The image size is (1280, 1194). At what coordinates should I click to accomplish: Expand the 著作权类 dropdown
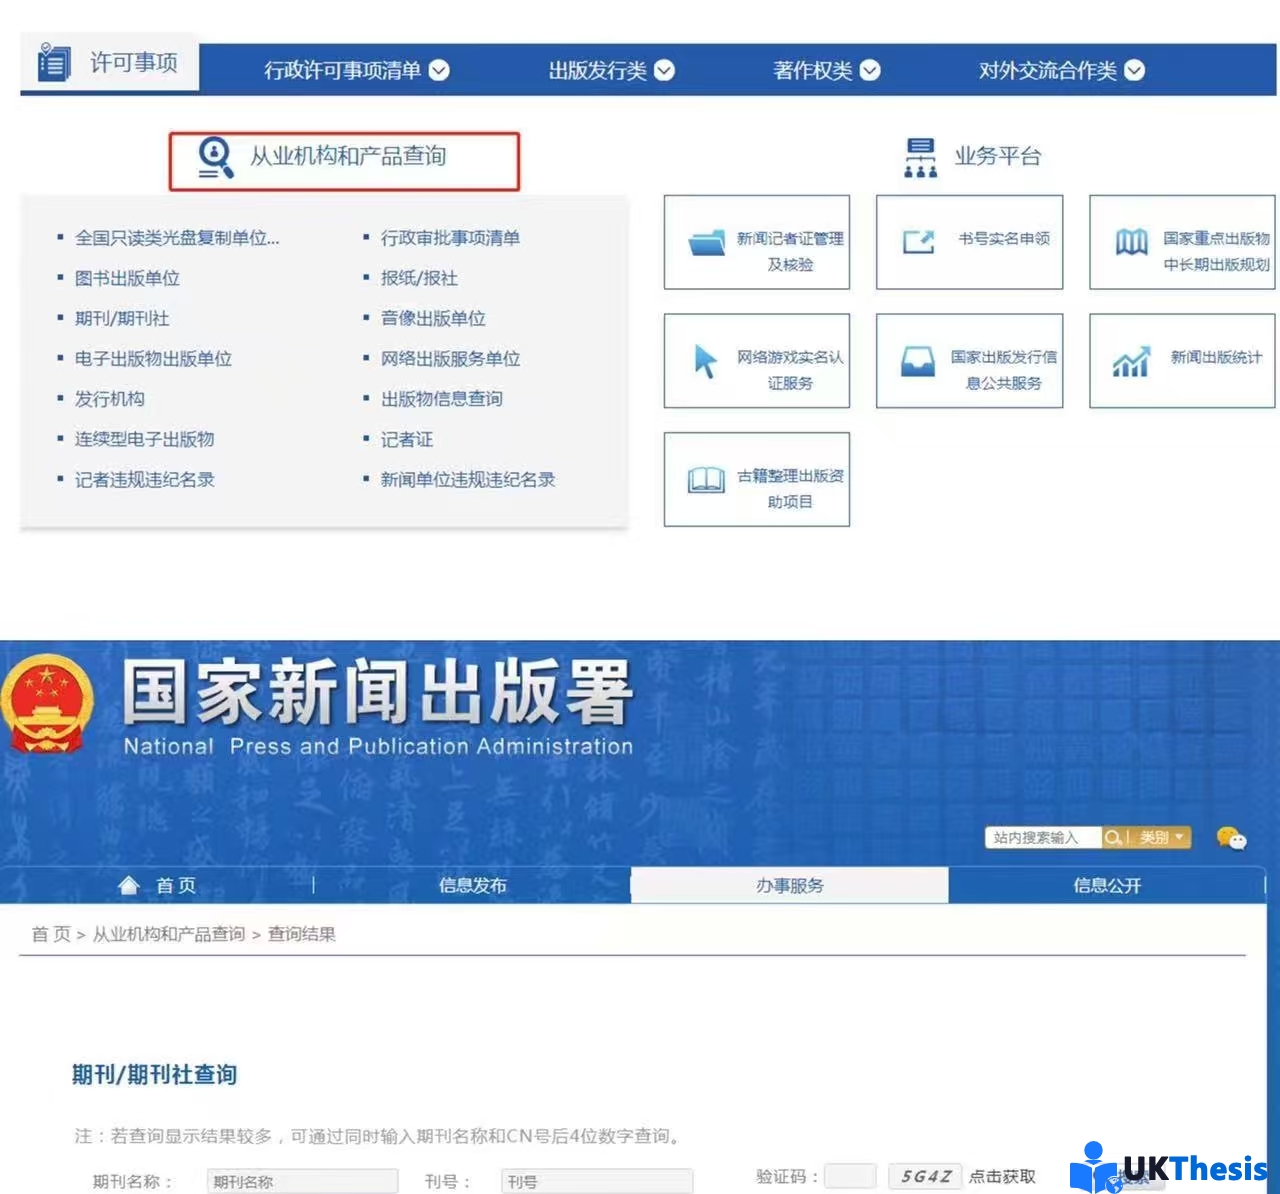point(870,70)
